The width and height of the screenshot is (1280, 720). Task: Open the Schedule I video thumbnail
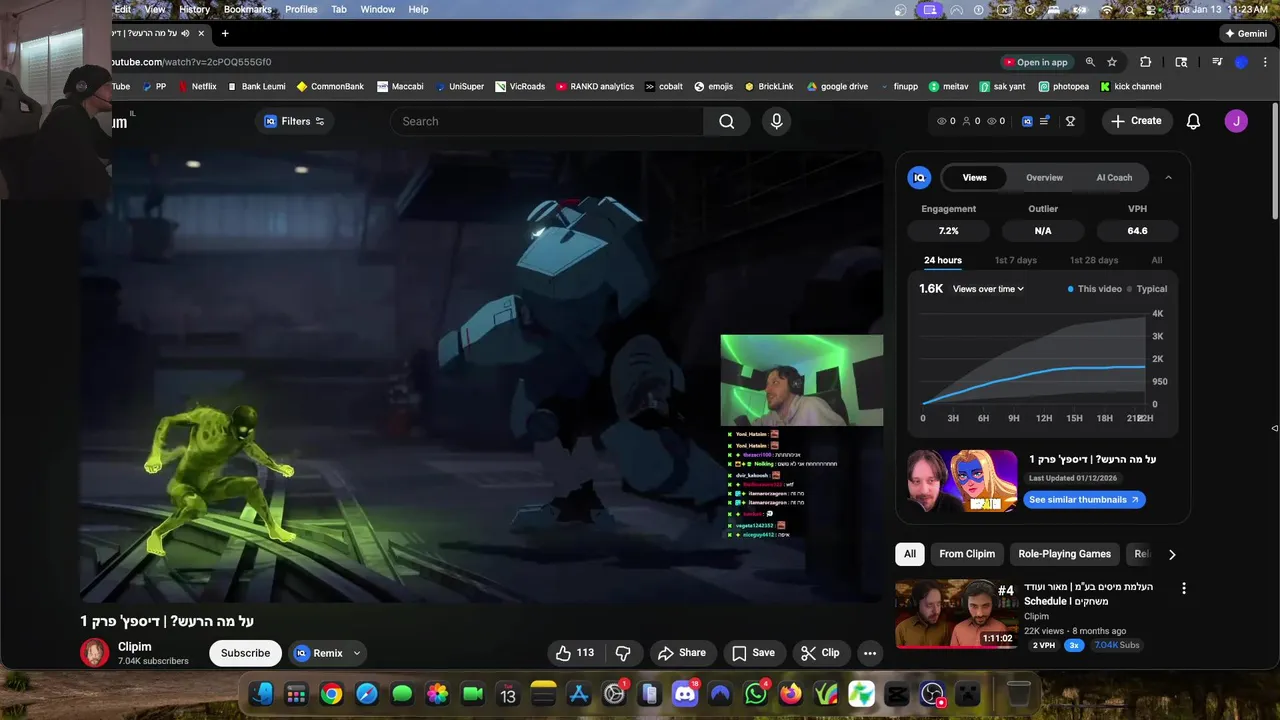pyautogui.click(x=957, y=614)
